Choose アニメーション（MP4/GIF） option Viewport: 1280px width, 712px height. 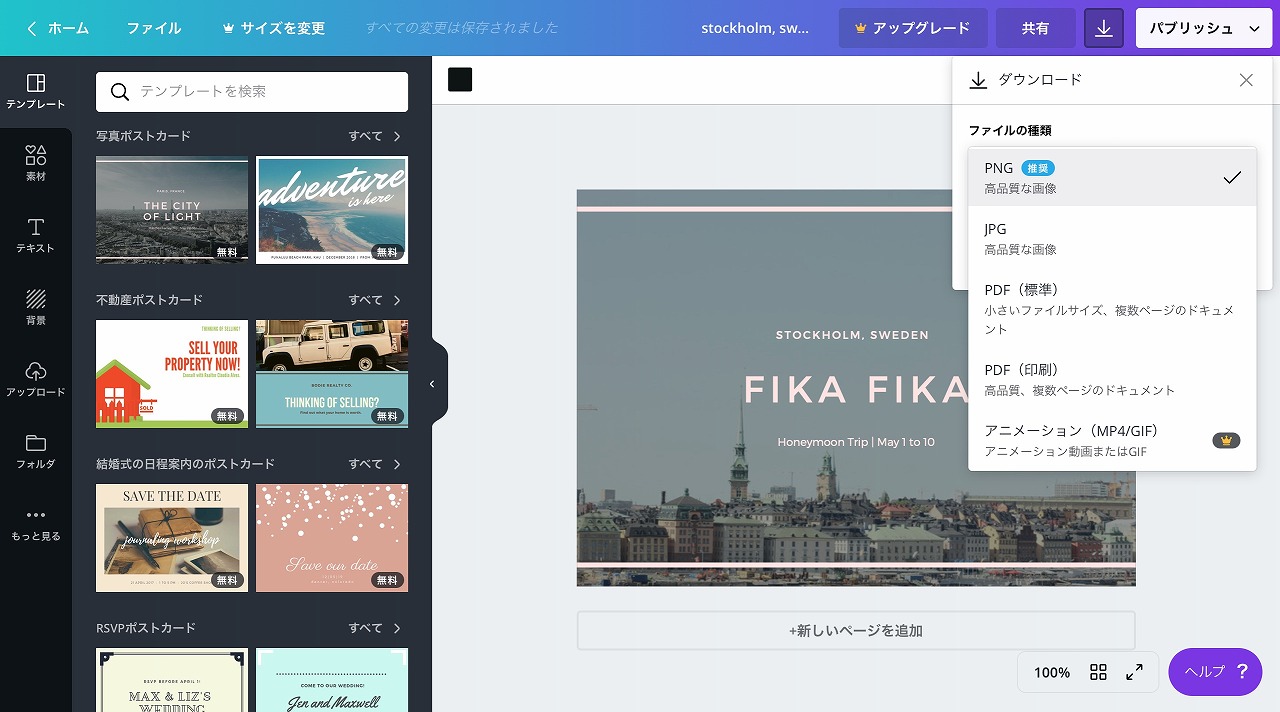click(x=1112, y=440)
